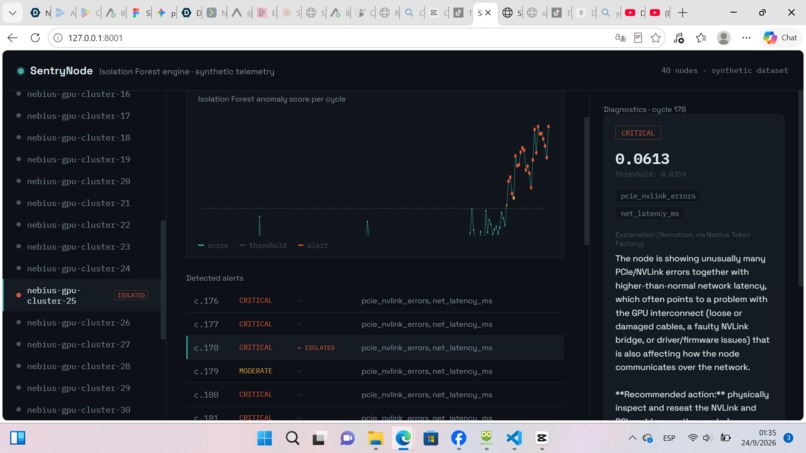This screenshot has height=453, width=806.
Task: Open the tab search dropdown
Action: click(12, 13)
